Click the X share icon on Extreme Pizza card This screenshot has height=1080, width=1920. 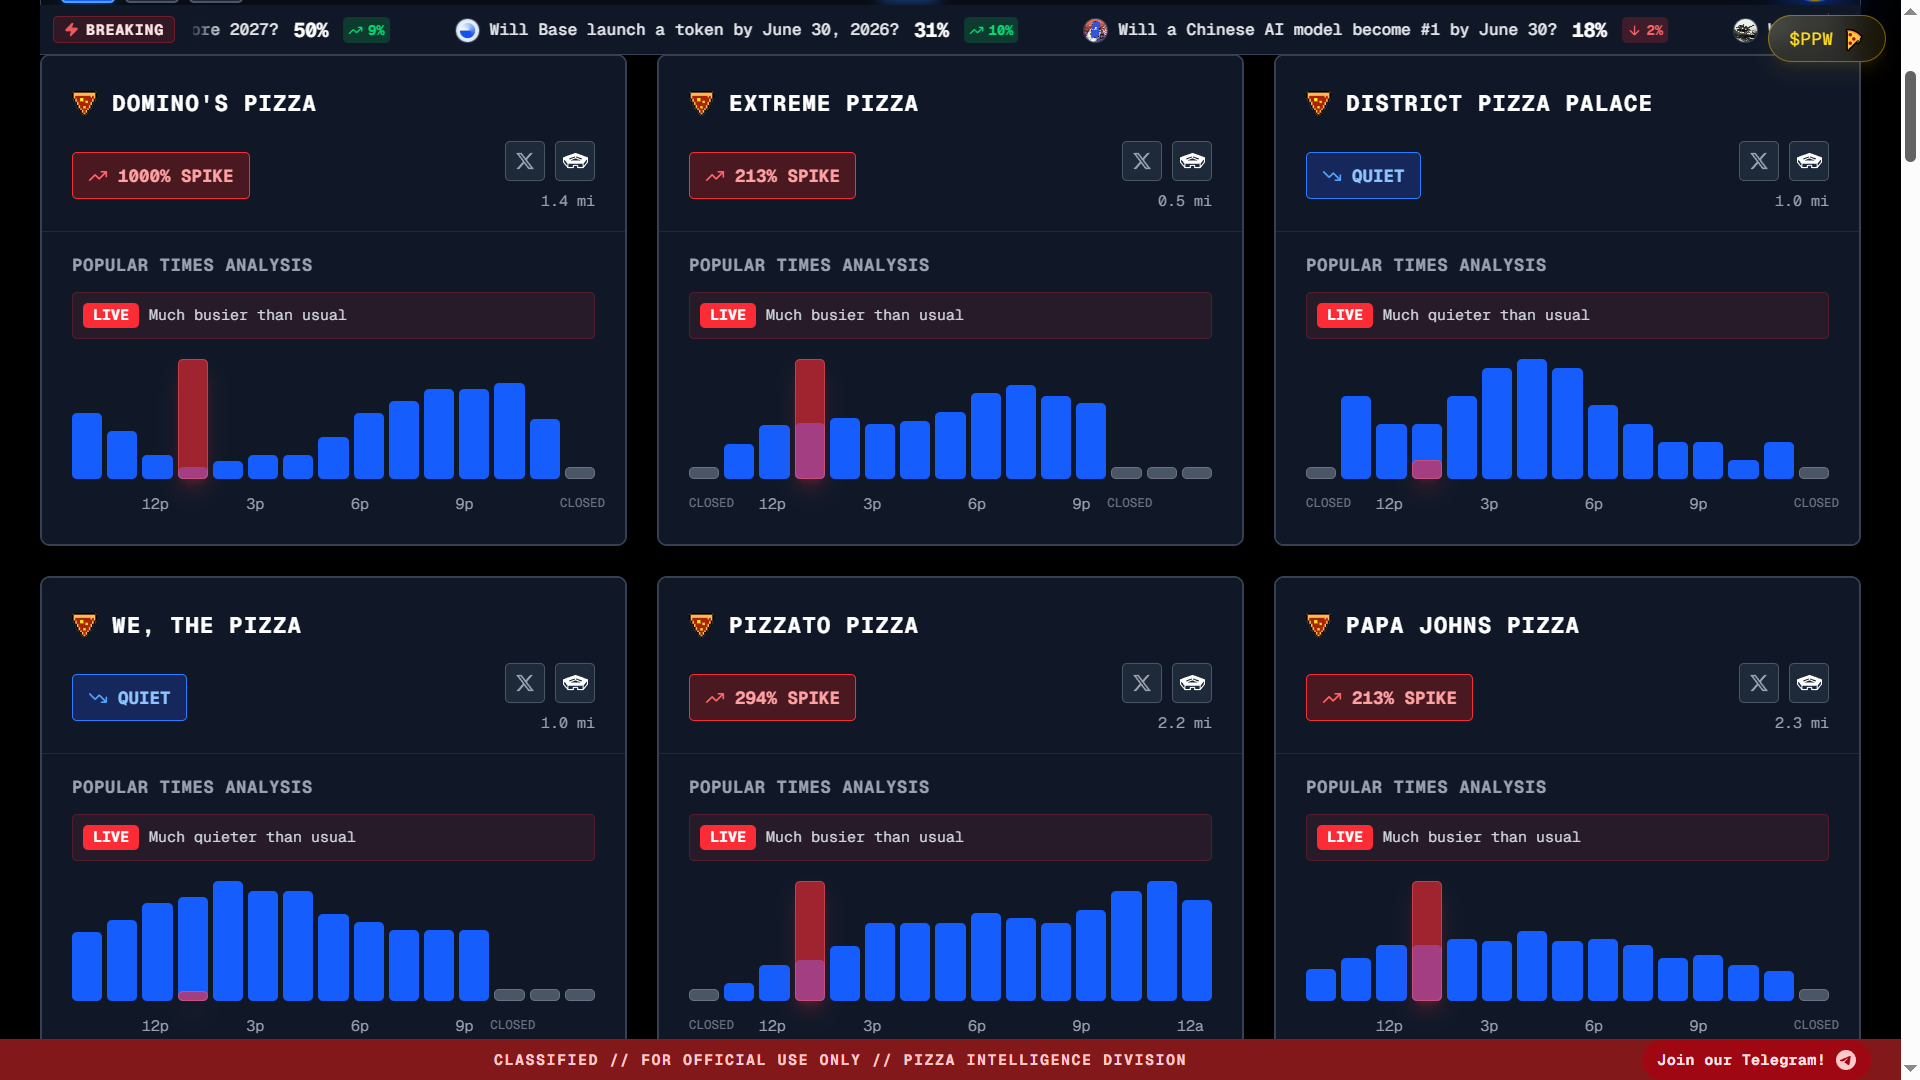point(1141,161)
